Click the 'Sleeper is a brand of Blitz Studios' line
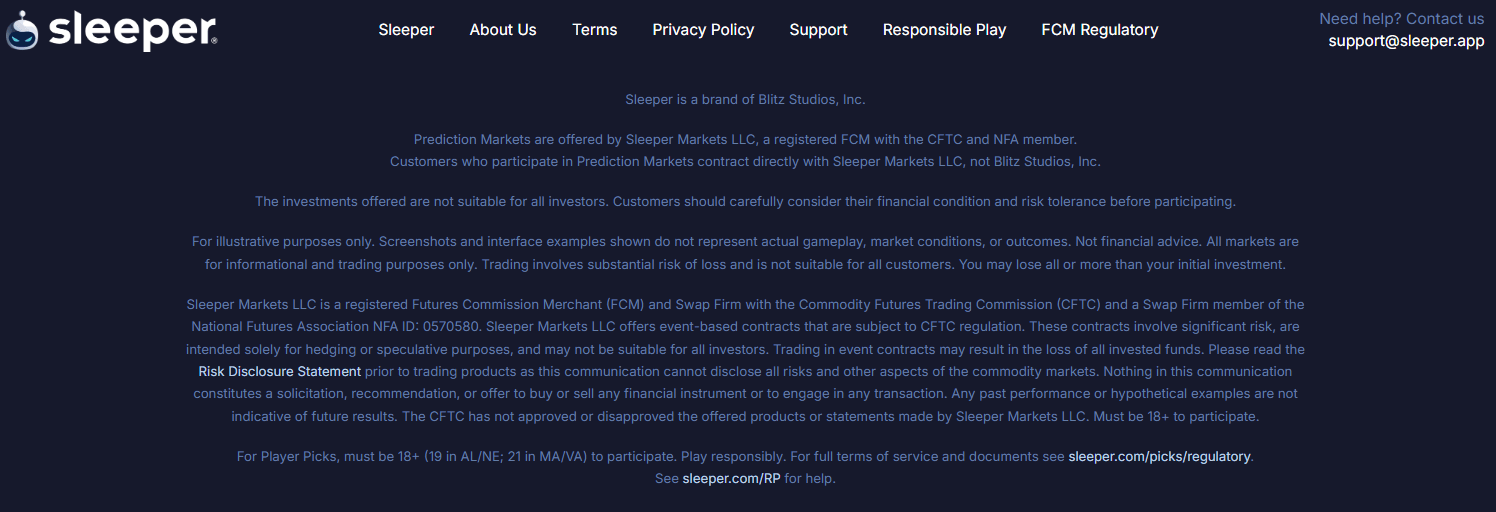1496x512 pixels. [x=745, y=100]
